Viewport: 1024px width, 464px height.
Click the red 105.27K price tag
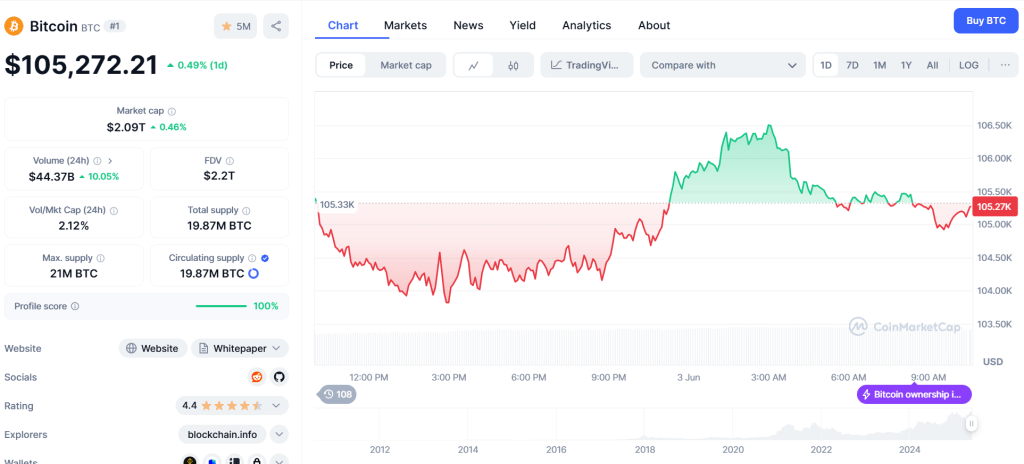(994, 207)
